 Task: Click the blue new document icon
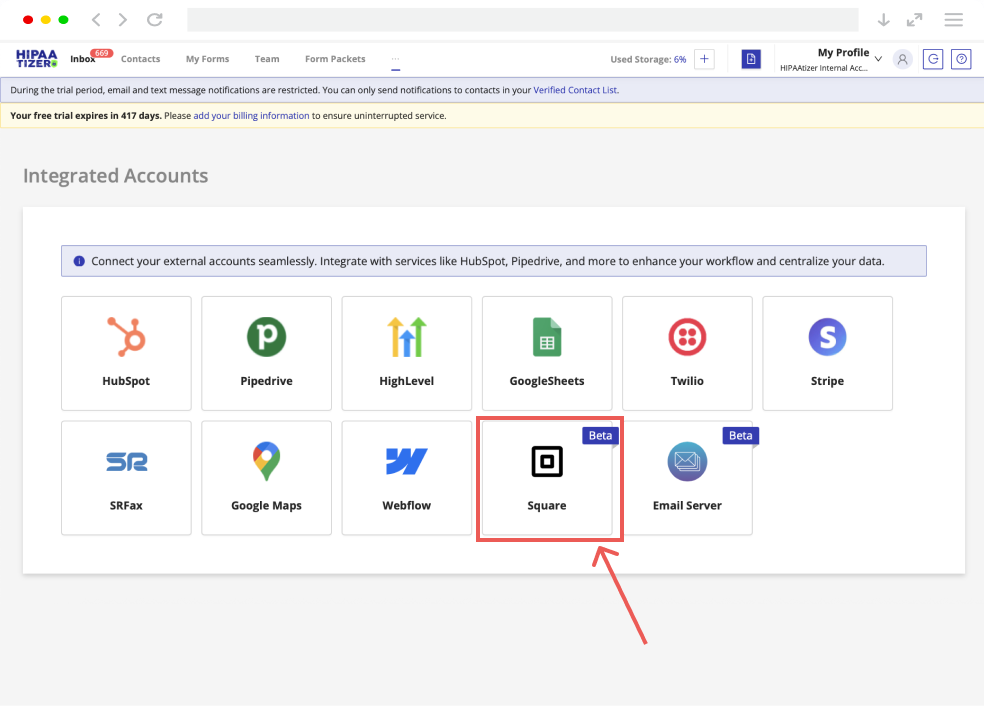tap(751, 59)
